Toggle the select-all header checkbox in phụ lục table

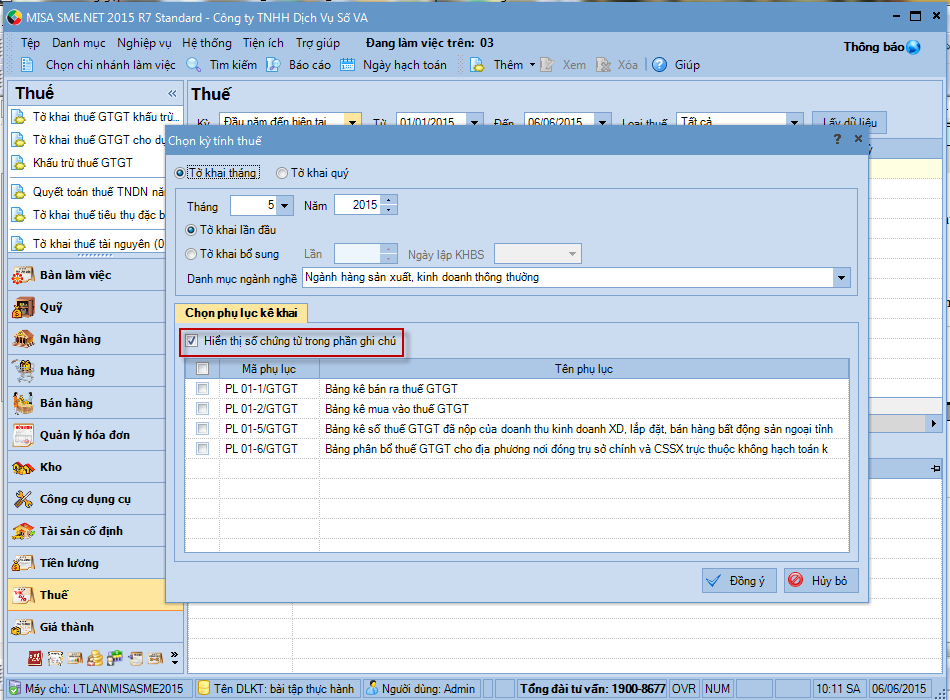[202, 368]
